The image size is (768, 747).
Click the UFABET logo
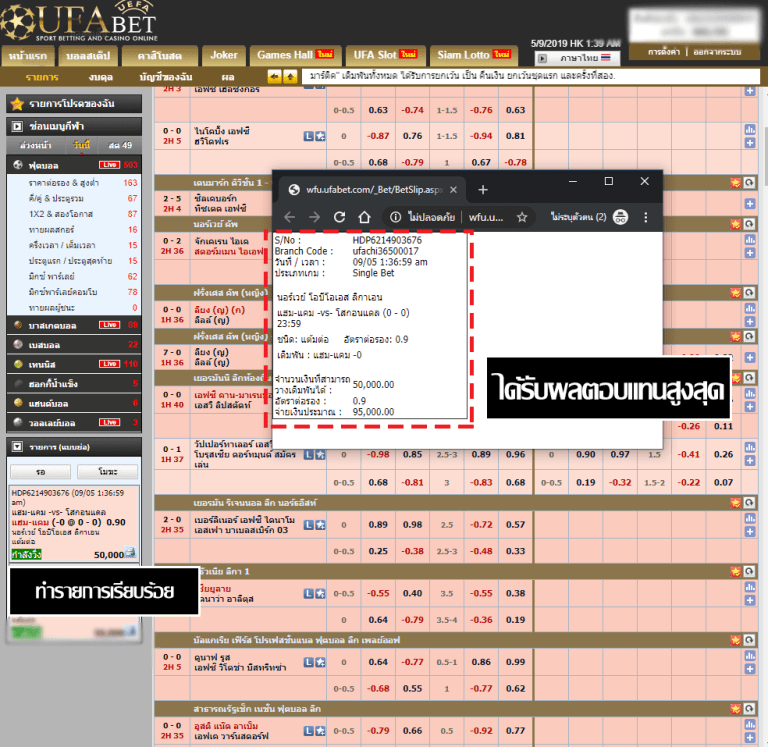79,22
